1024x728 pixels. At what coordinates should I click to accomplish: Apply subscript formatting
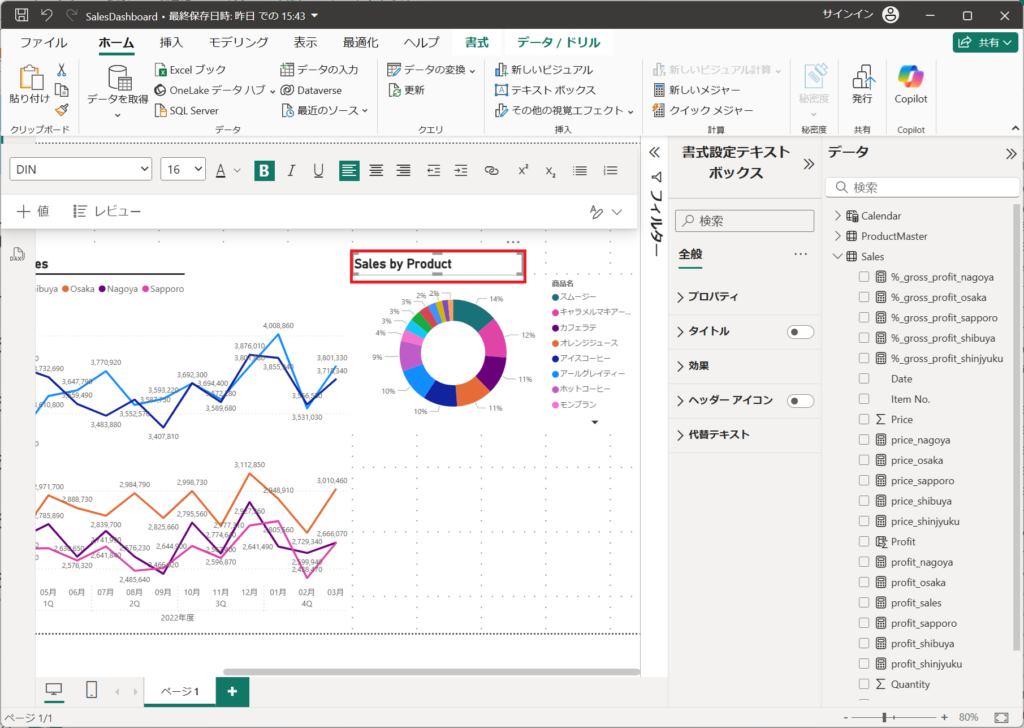click(551, 171)
